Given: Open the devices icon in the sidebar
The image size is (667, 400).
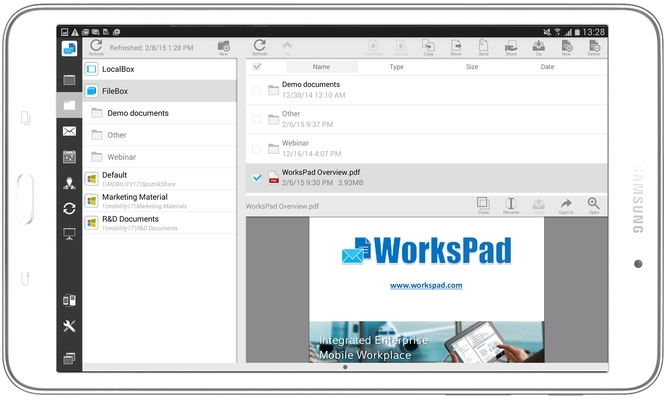Looking at the screenshot, I should coord(69,300).
